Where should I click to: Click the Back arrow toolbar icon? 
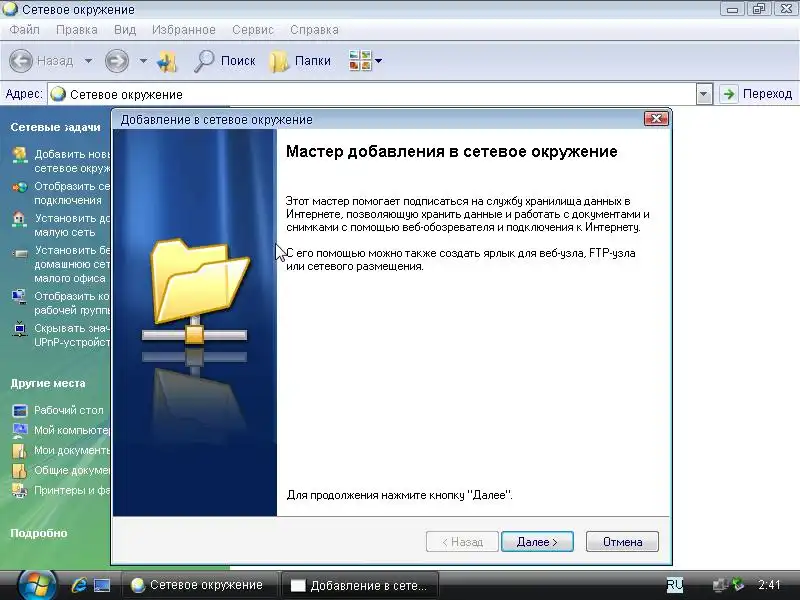click(21, 61)
